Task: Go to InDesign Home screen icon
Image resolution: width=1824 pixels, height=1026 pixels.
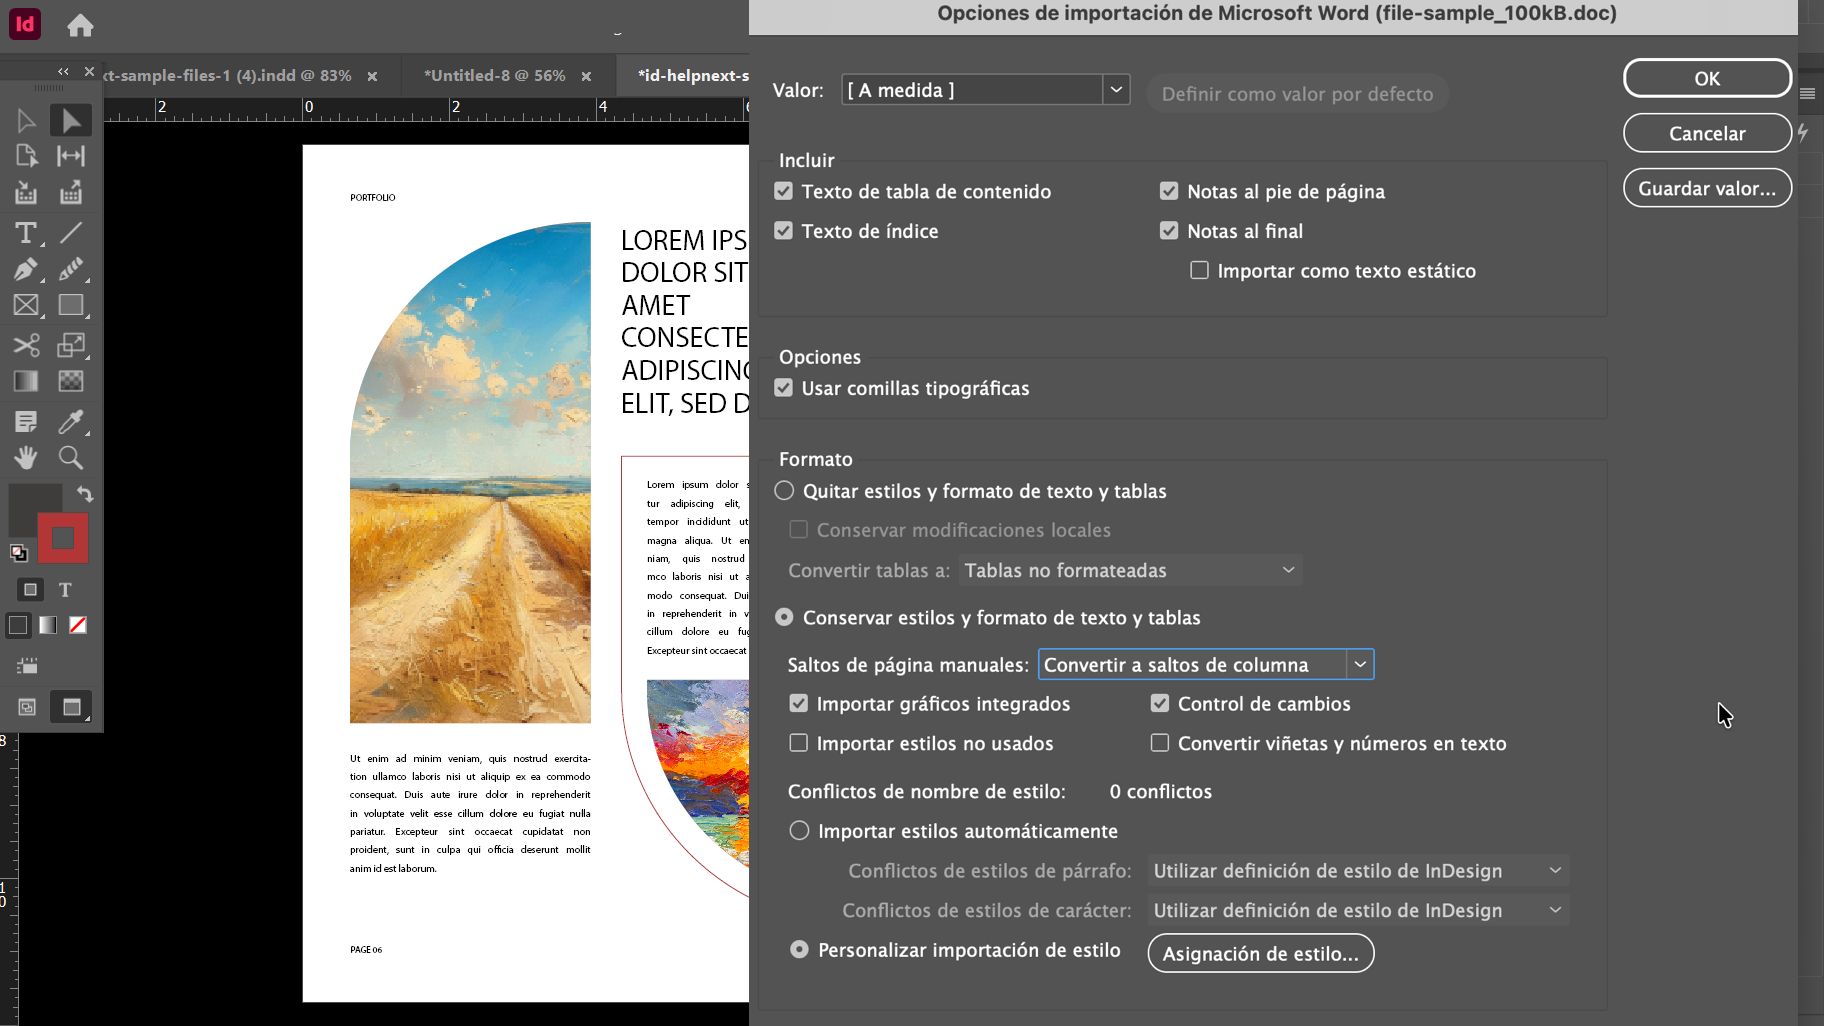Action: tap(80, 25)
